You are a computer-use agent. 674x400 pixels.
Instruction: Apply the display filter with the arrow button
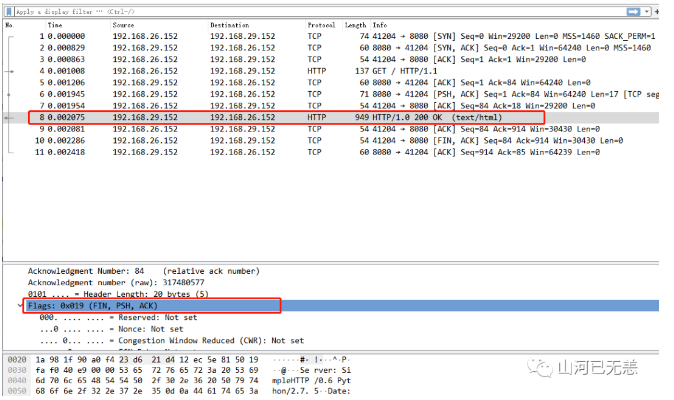[x=634, y=12]
